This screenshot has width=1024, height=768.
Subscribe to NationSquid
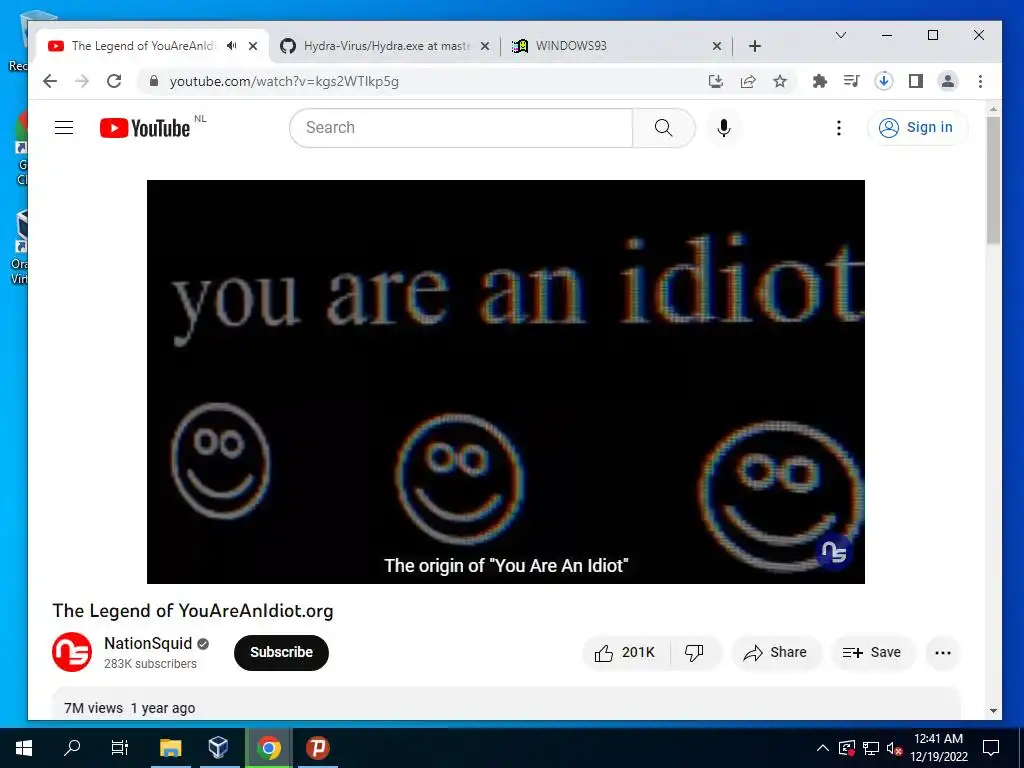(281, 652)
